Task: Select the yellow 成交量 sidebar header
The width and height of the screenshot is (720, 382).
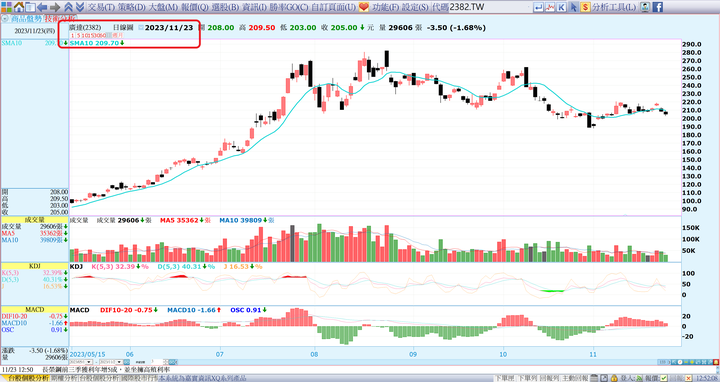Action: [35, 220]
